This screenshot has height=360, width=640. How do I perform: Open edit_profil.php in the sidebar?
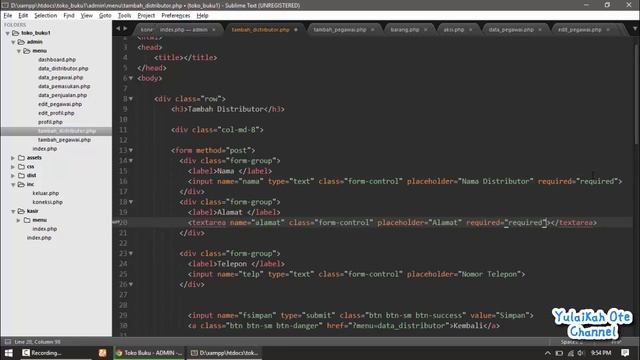tap(56, 113)
